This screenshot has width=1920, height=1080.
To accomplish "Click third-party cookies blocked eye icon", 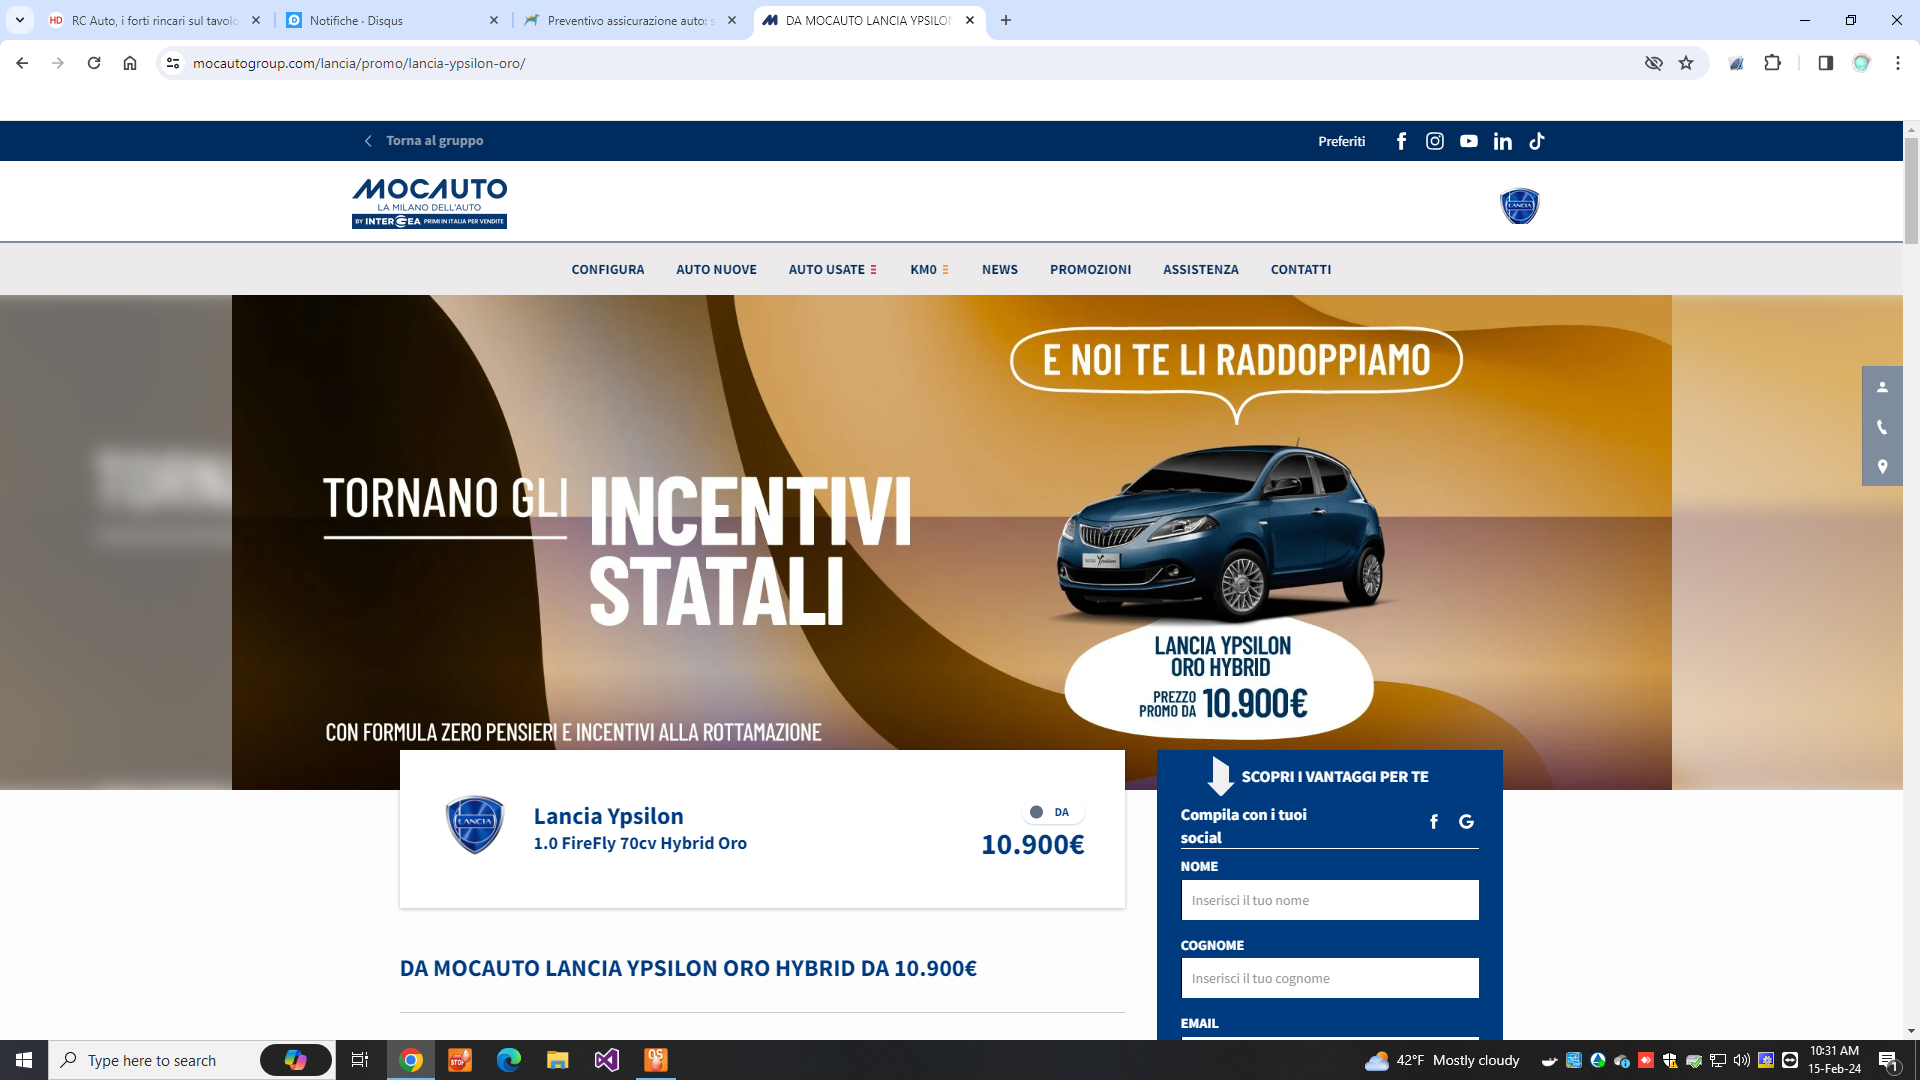I will 1653,63.
